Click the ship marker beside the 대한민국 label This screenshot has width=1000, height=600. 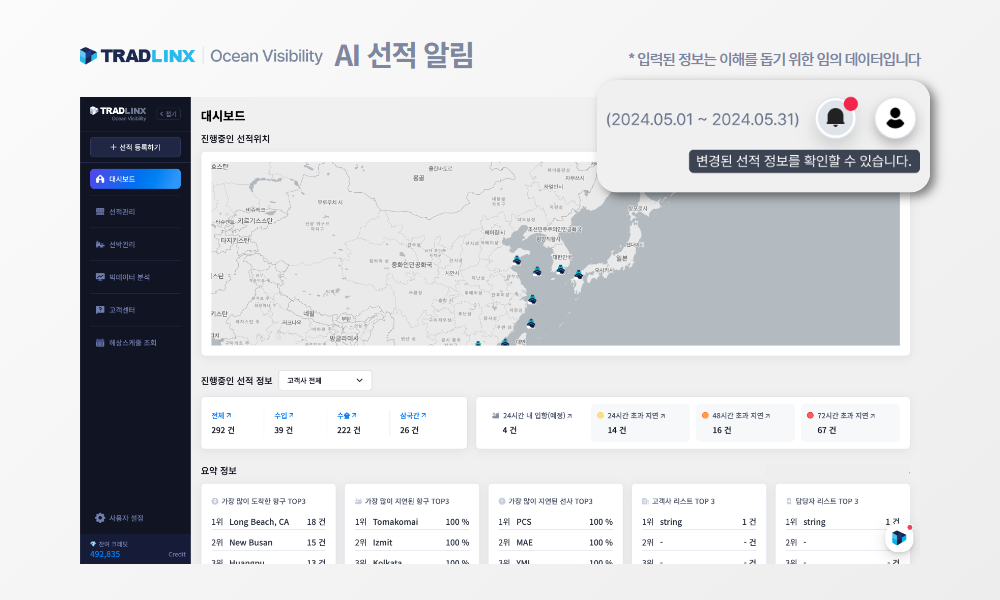(560, 269)
